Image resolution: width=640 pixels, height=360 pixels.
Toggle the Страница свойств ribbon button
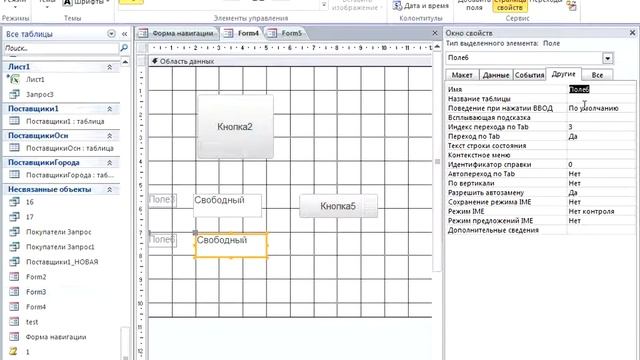(x=509, y=6)
